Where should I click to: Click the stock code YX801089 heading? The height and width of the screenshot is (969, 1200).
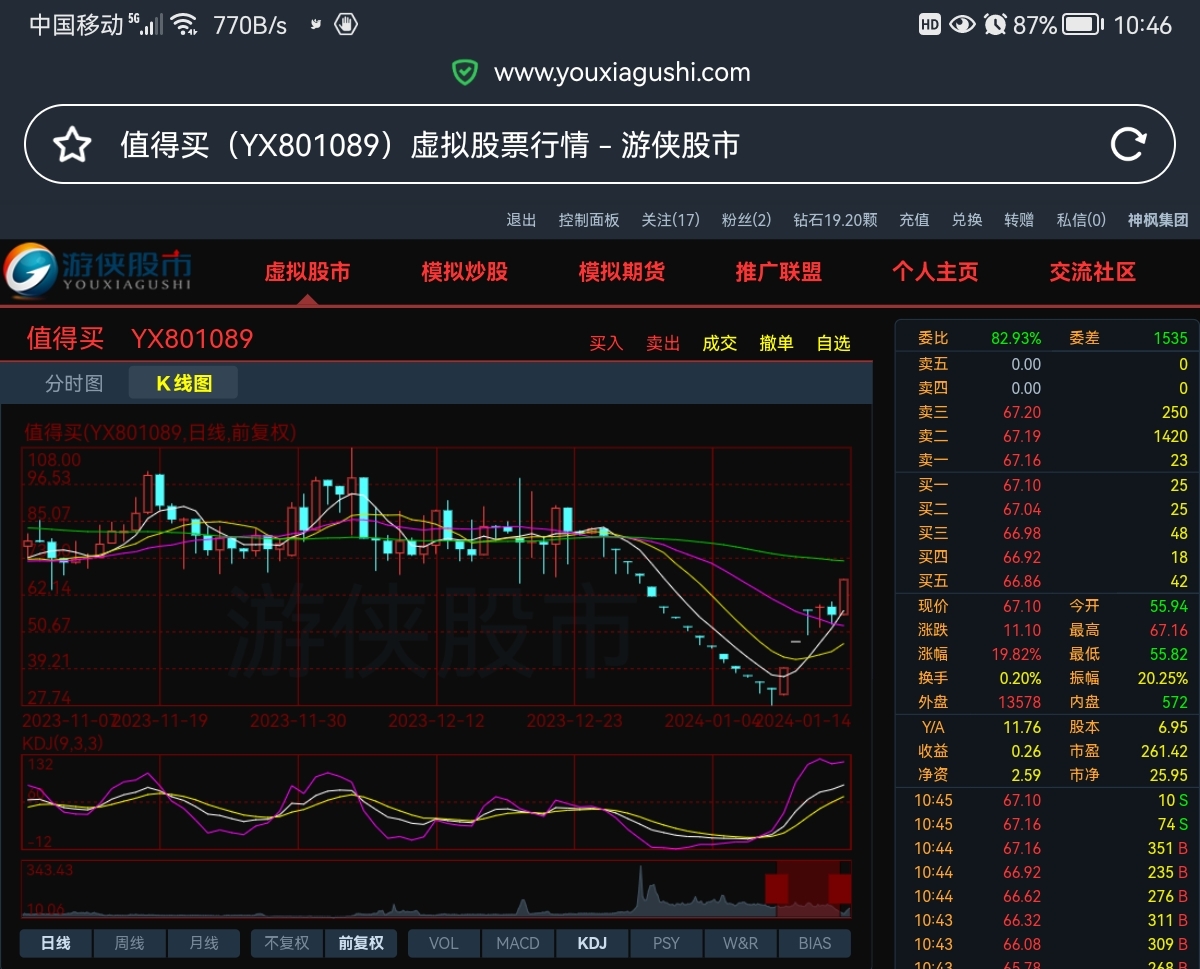192,338
